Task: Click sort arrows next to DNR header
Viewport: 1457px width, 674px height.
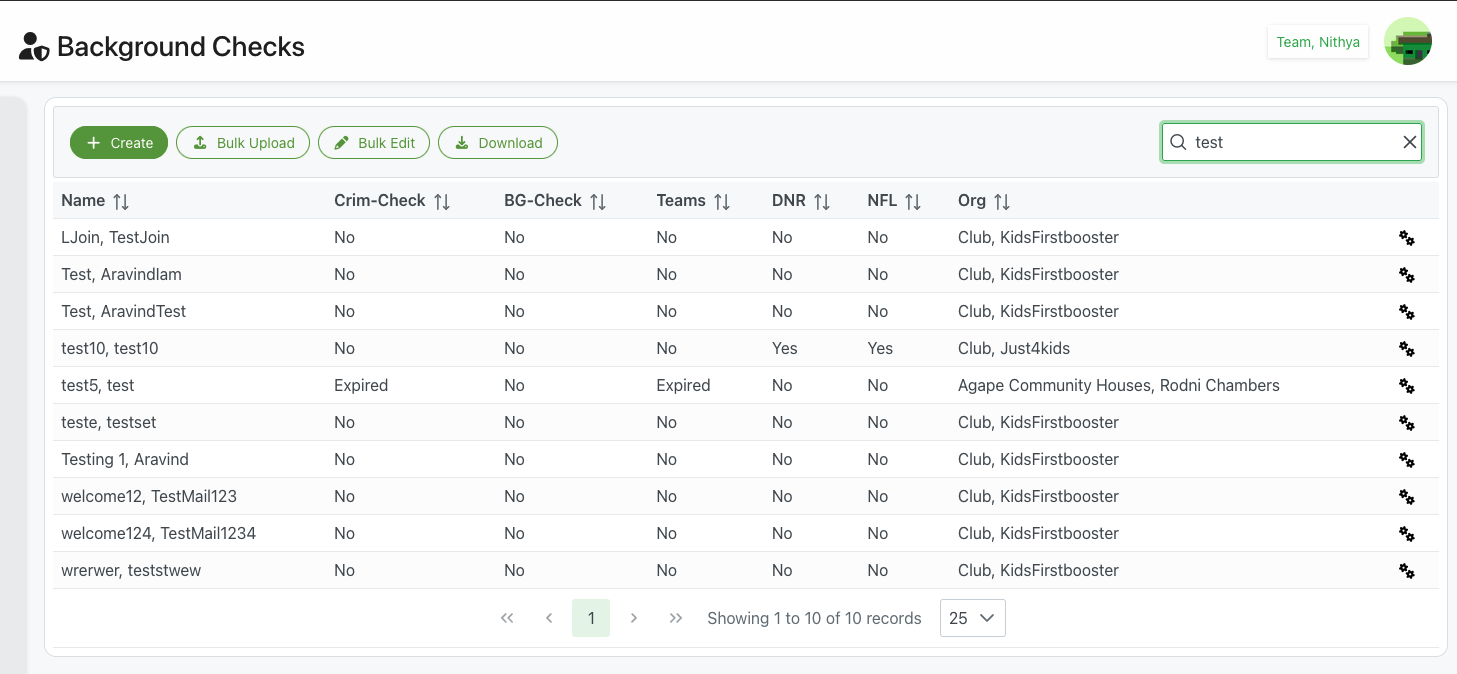Action: [x=822, y=201]
